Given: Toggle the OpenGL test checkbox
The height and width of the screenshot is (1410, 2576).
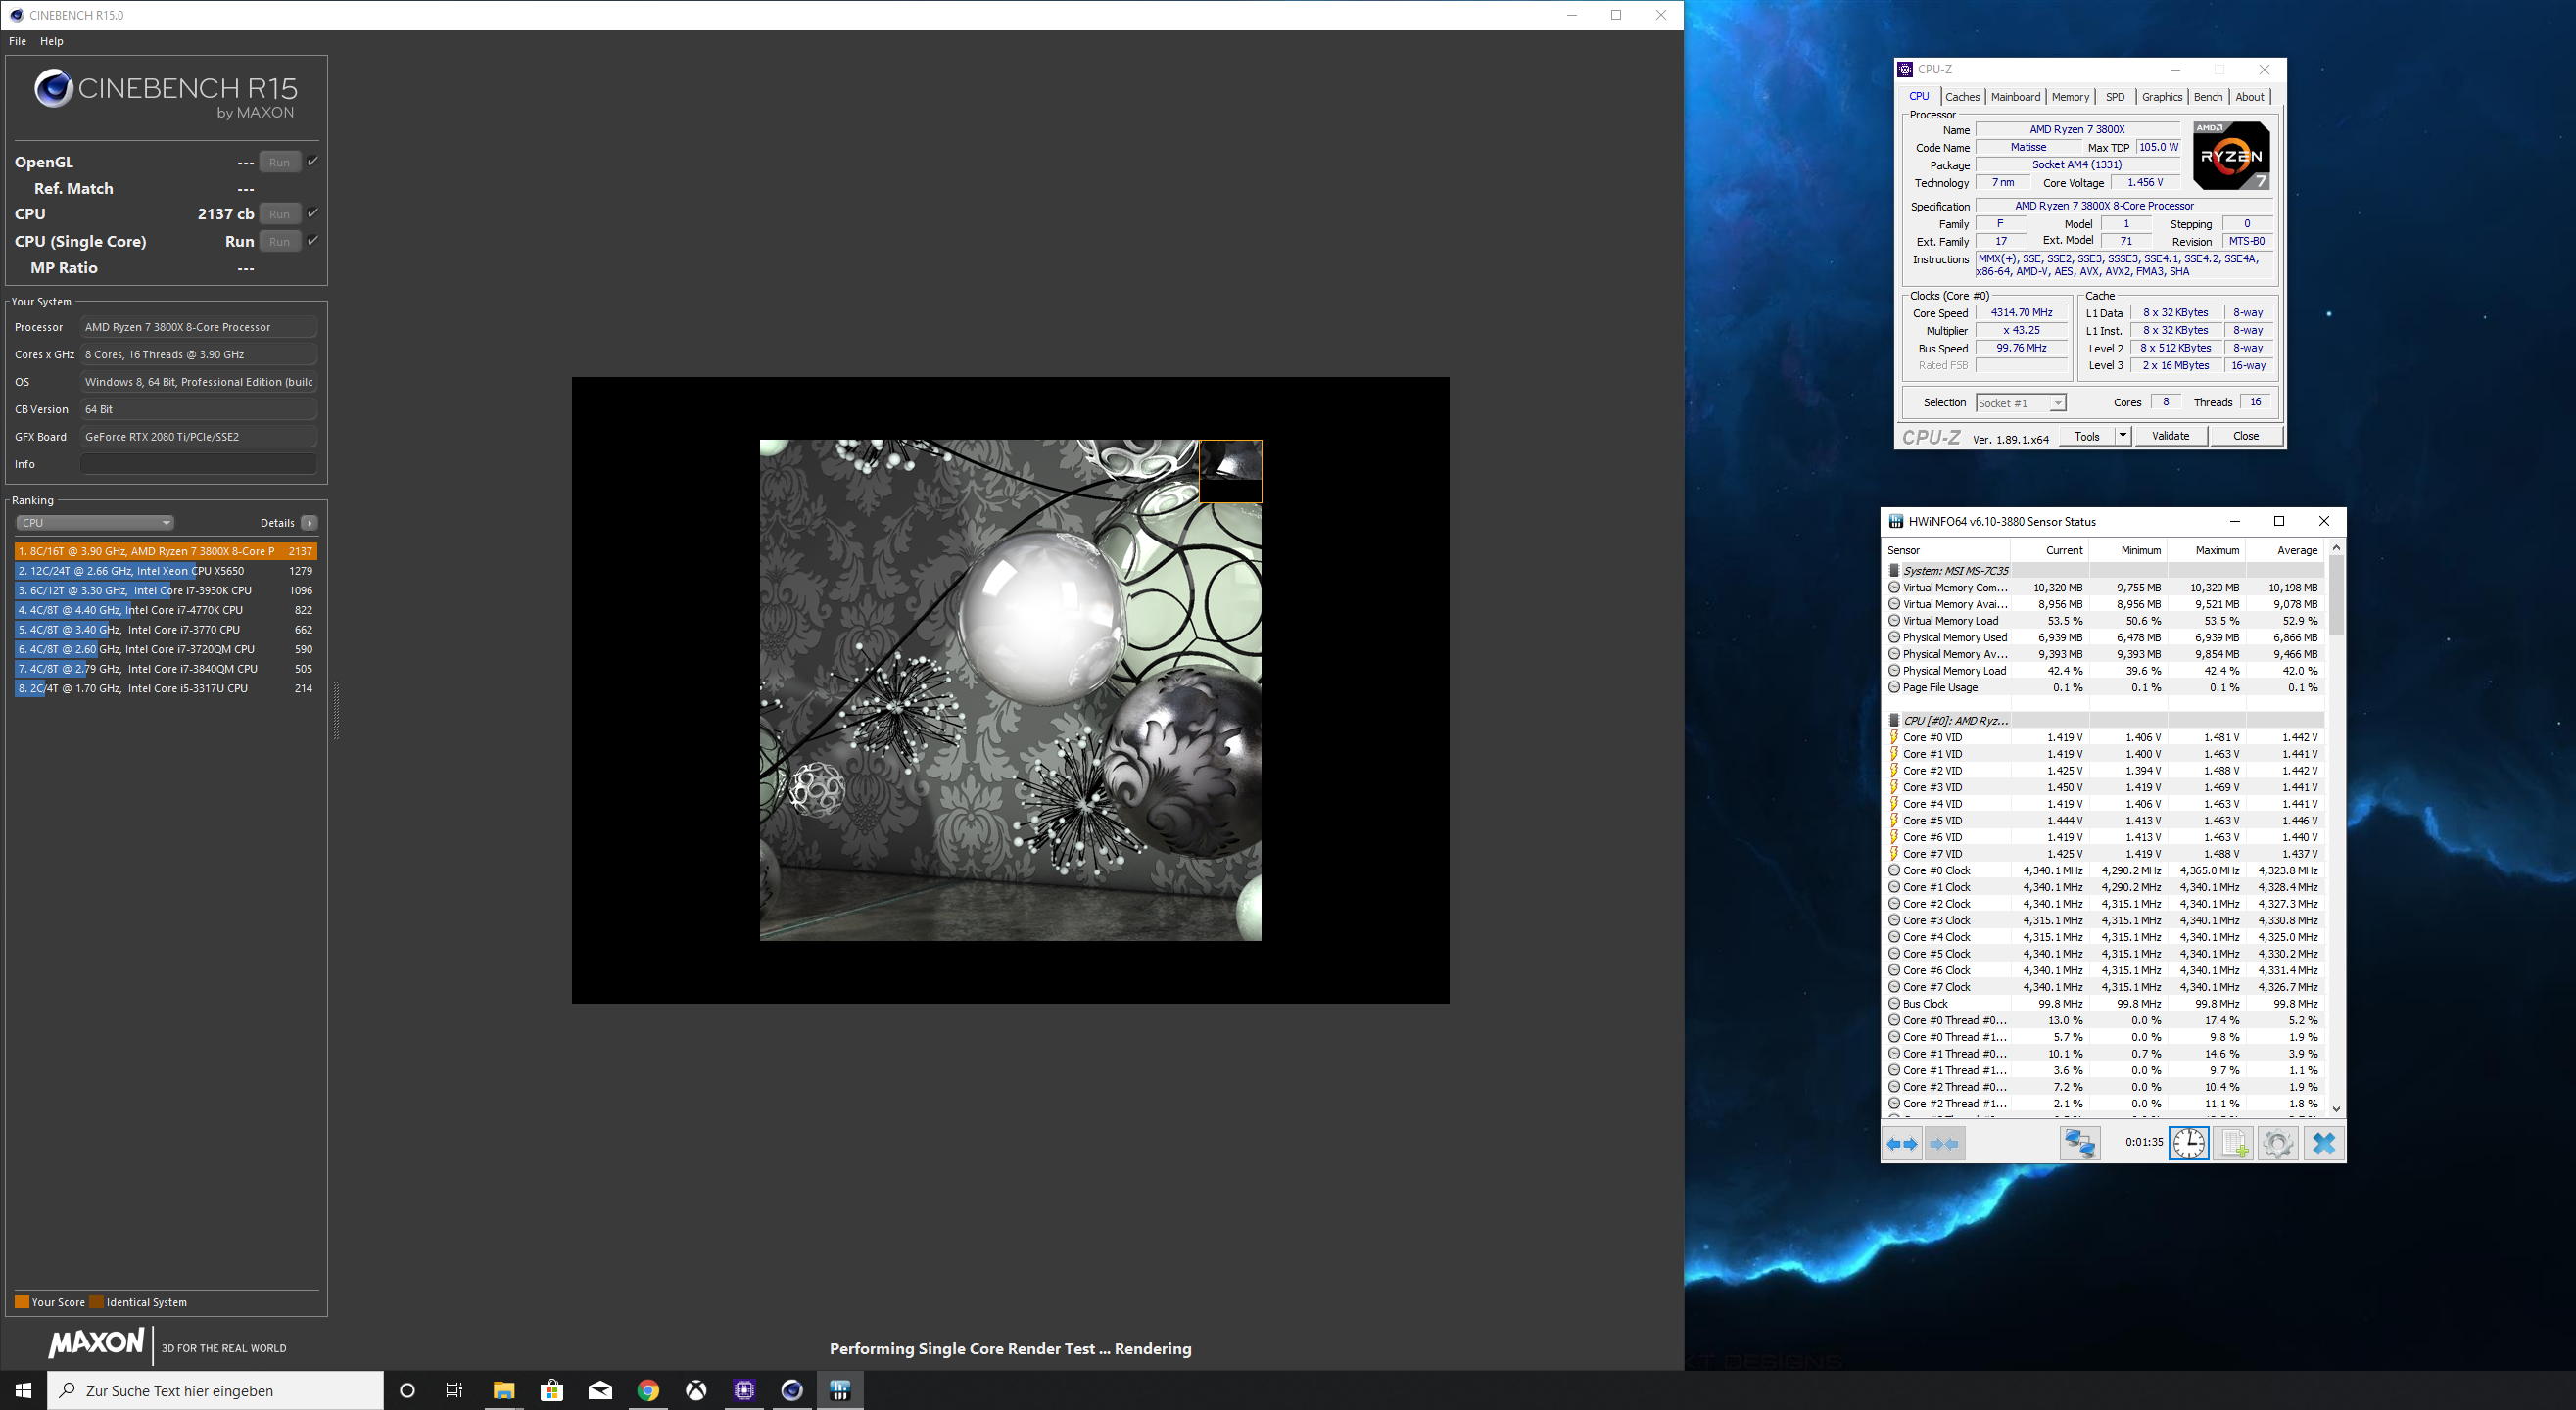Looking at the screenshot, I should click(x=313, y=161).
